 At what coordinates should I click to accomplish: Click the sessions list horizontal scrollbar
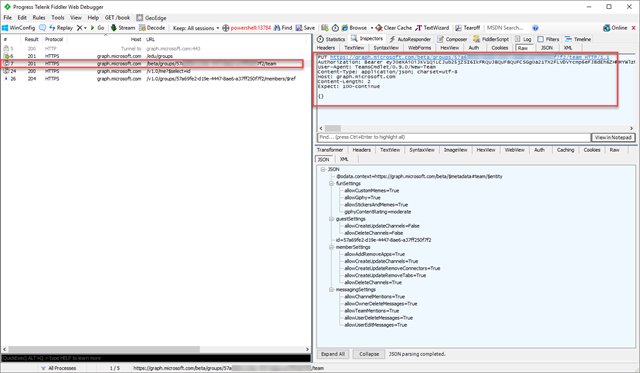click(104, 349)
